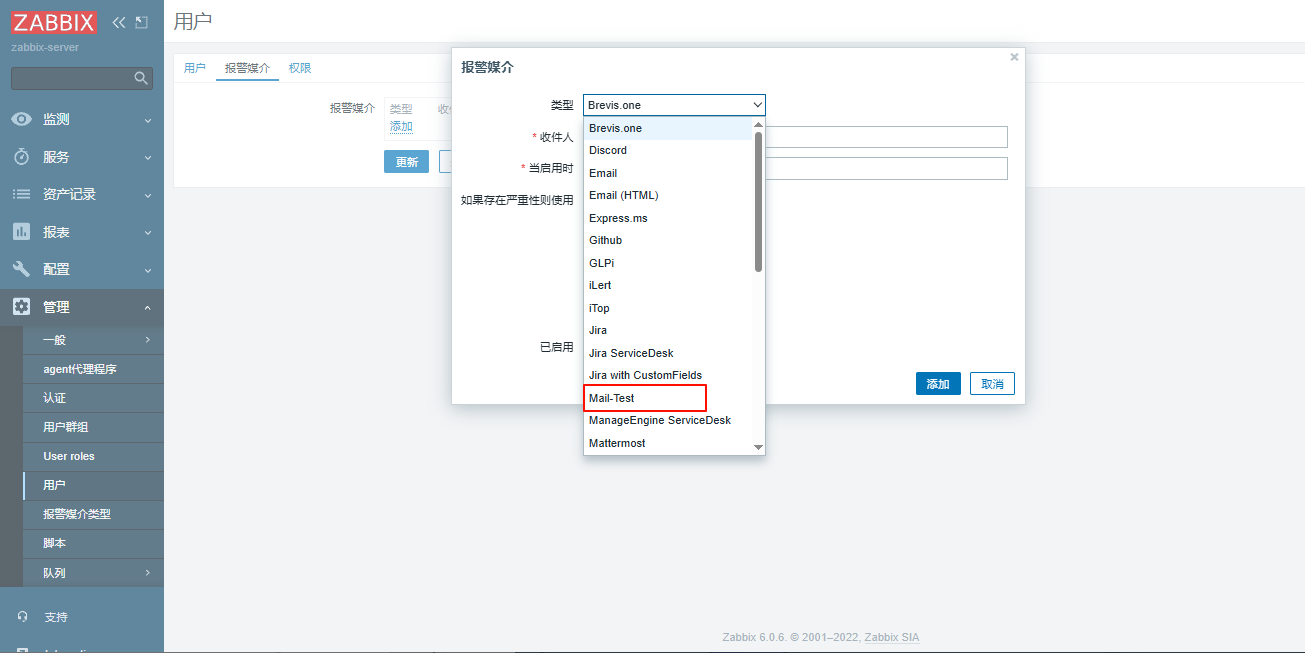1305x653 pixels.
Task: Click the search magnifier icon
Action: 141,78
